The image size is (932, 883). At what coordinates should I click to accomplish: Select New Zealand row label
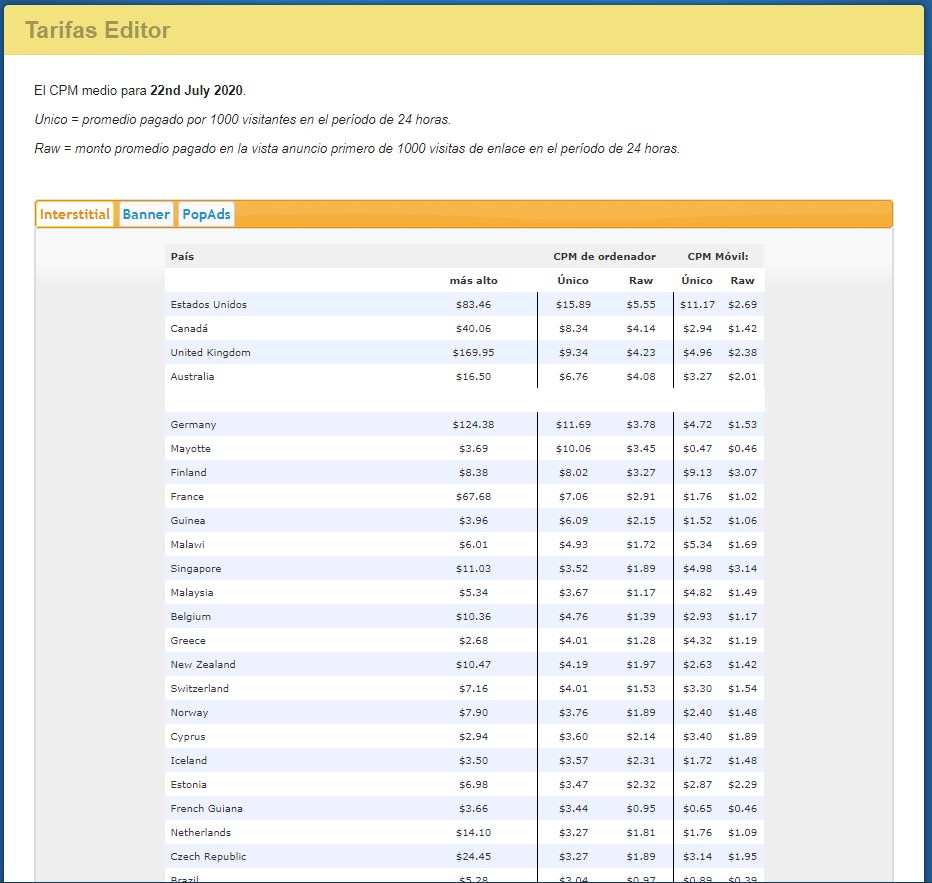click(203, 664)
